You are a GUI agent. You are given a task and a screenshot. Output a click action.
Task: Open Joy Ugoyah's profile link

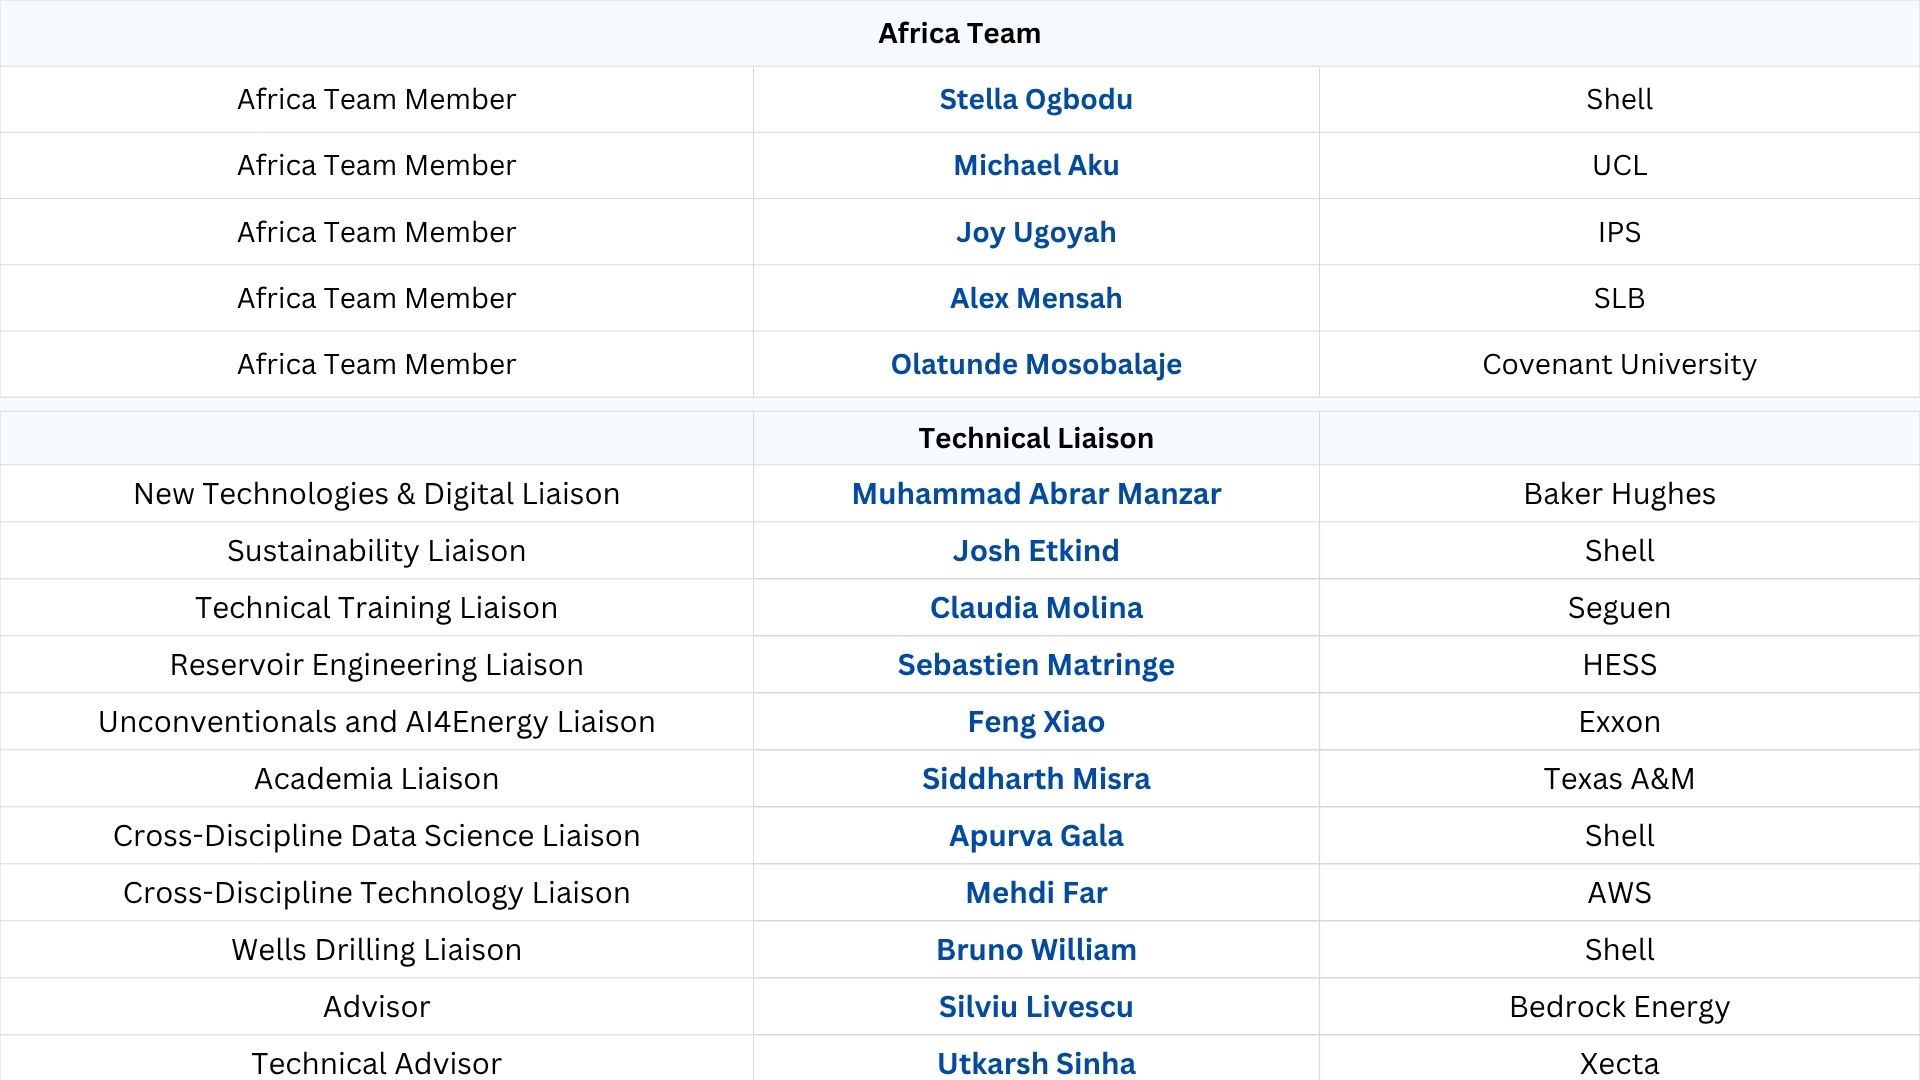click(1035, 232)
